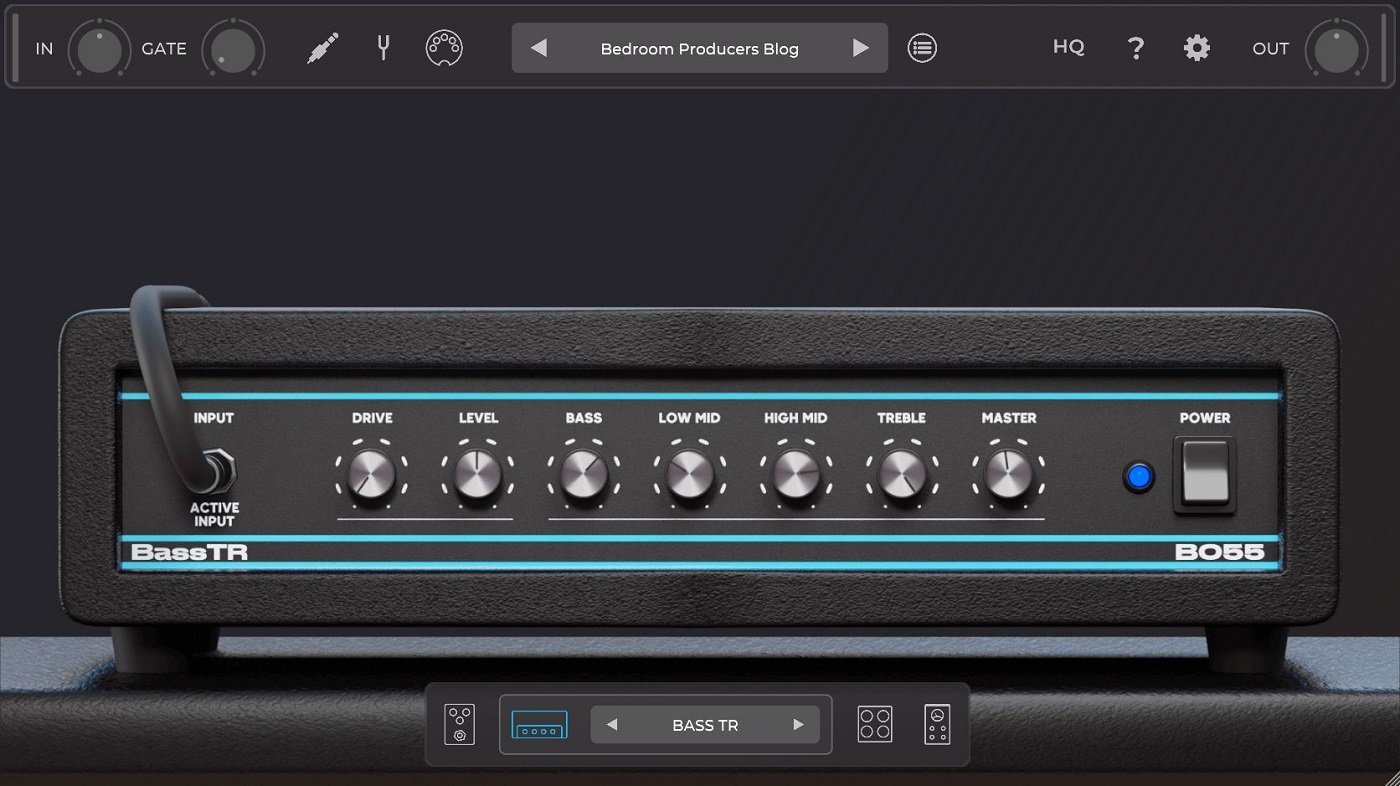
Task: Switch to next amp after BASS TR
Action: coord(798,725)
